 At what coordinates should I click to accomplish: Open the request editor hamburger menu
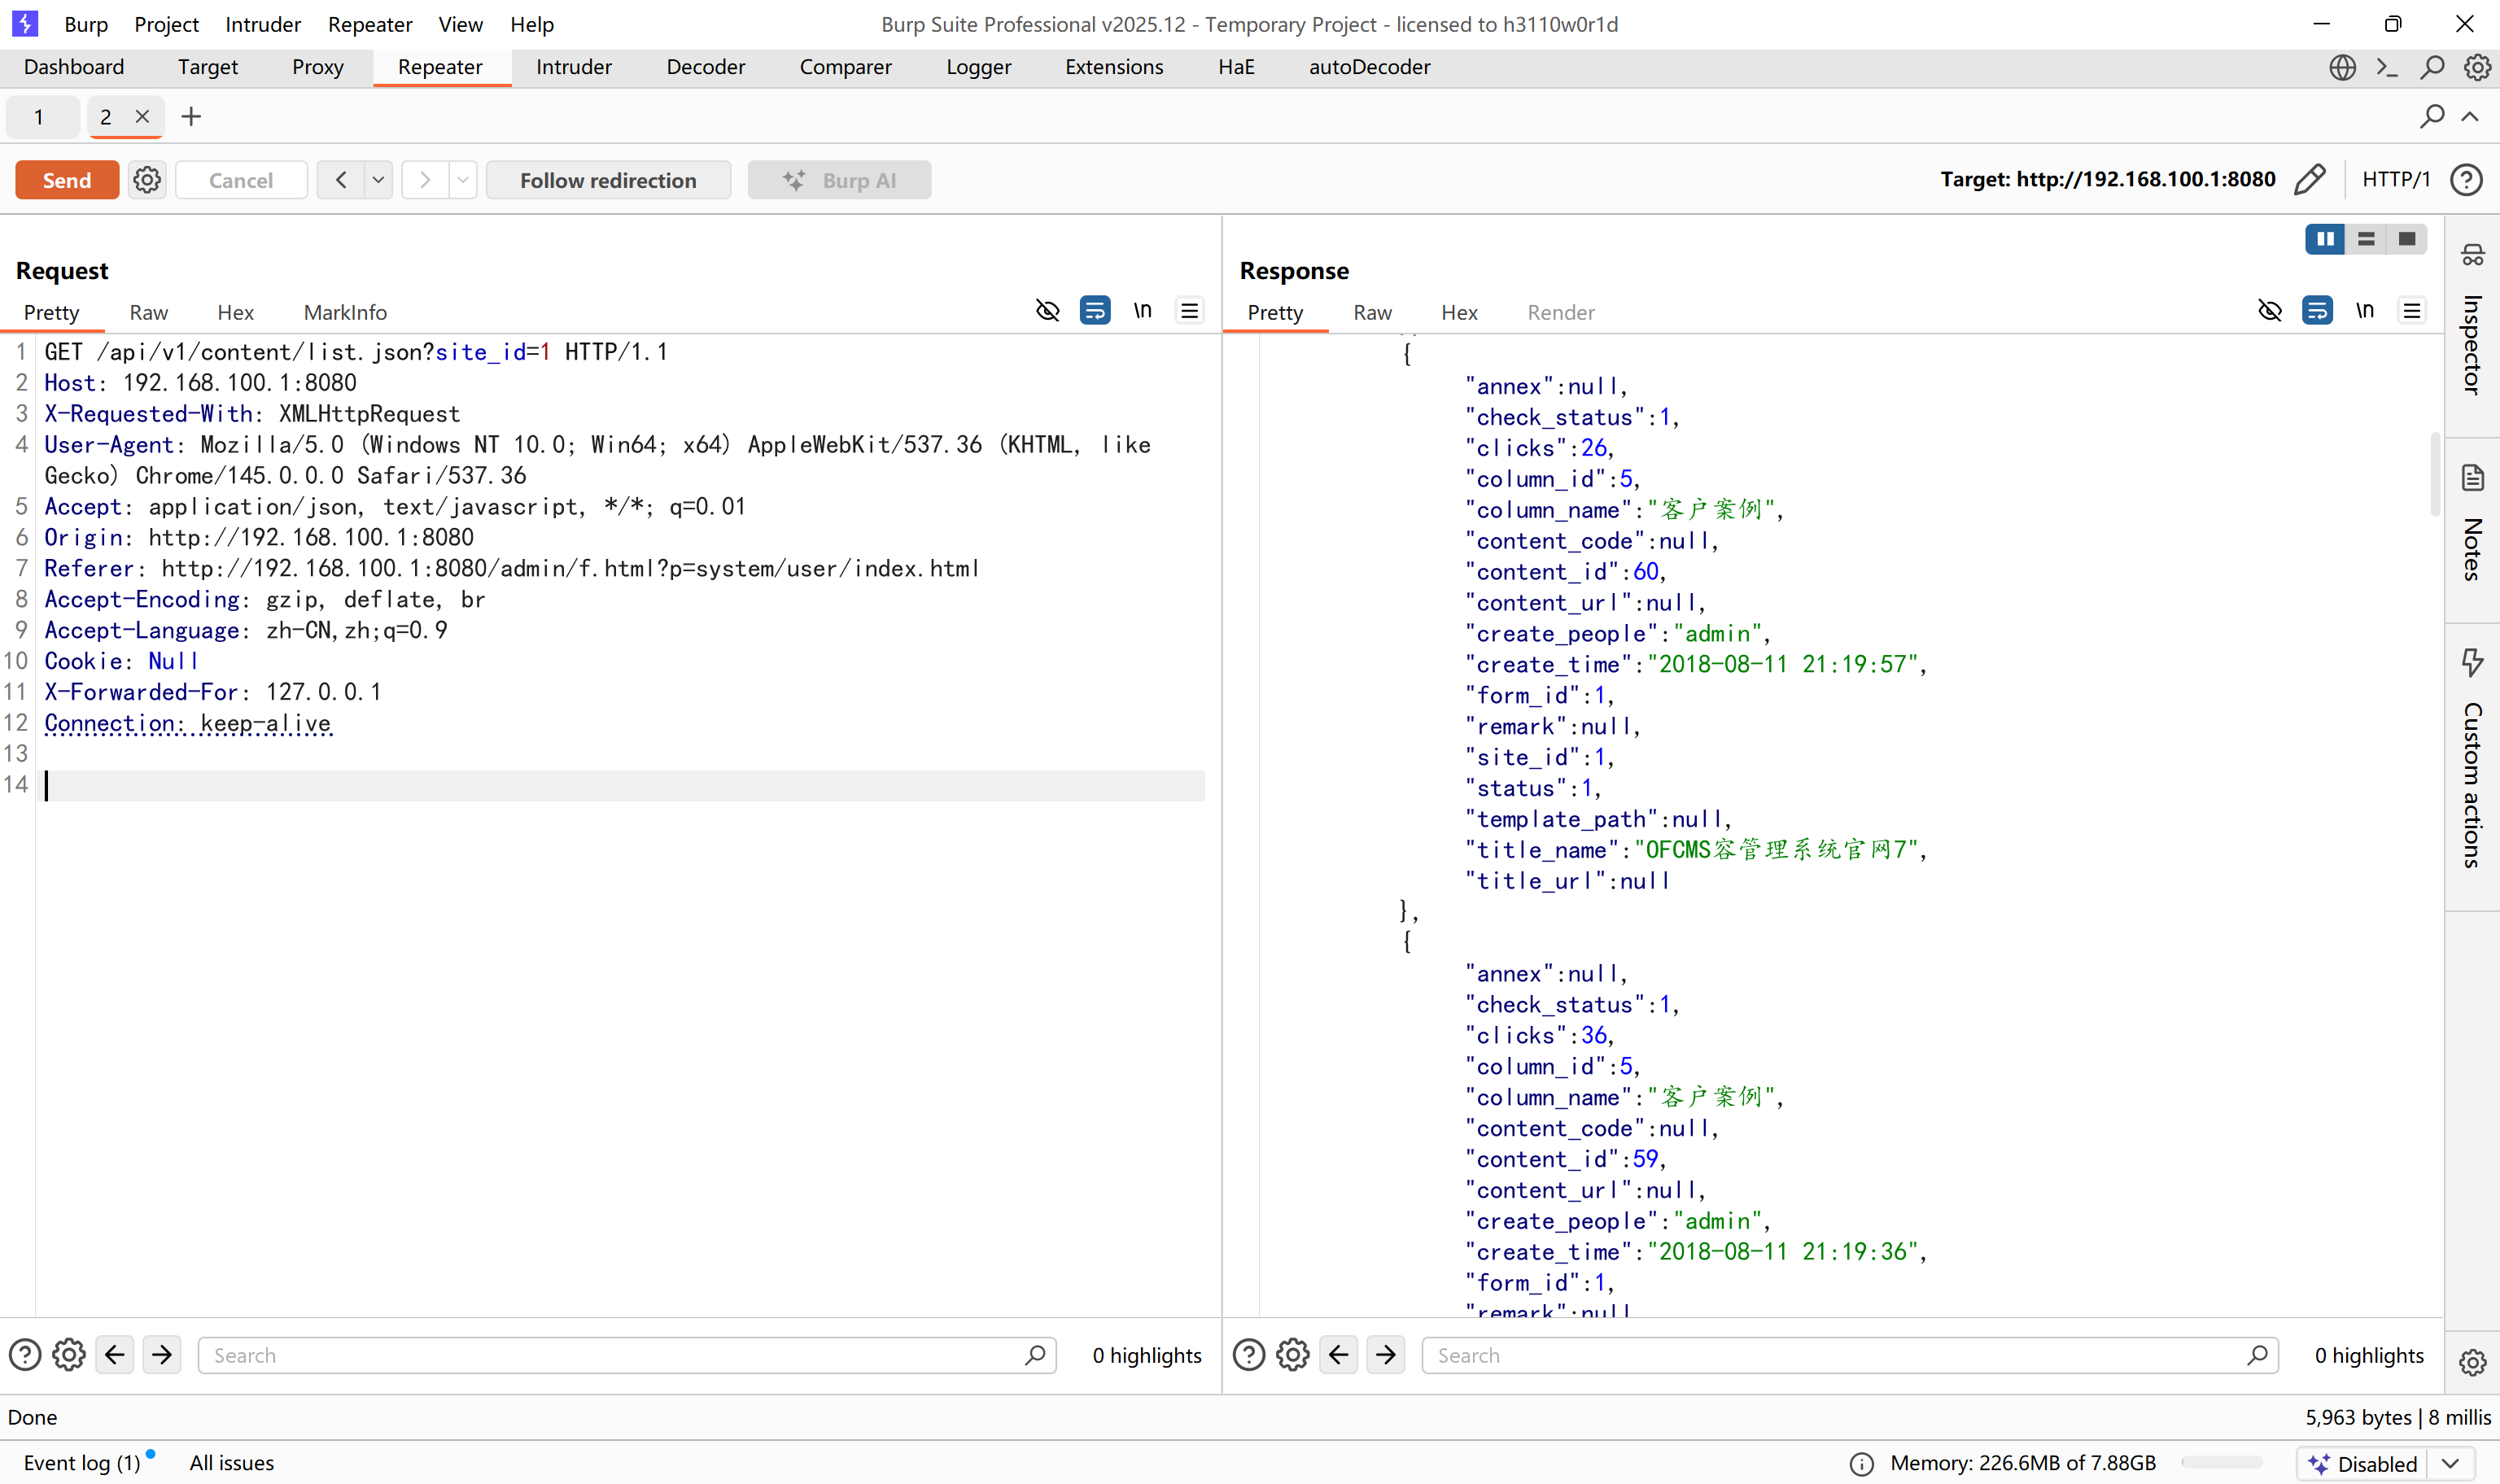click(1189, 311)
